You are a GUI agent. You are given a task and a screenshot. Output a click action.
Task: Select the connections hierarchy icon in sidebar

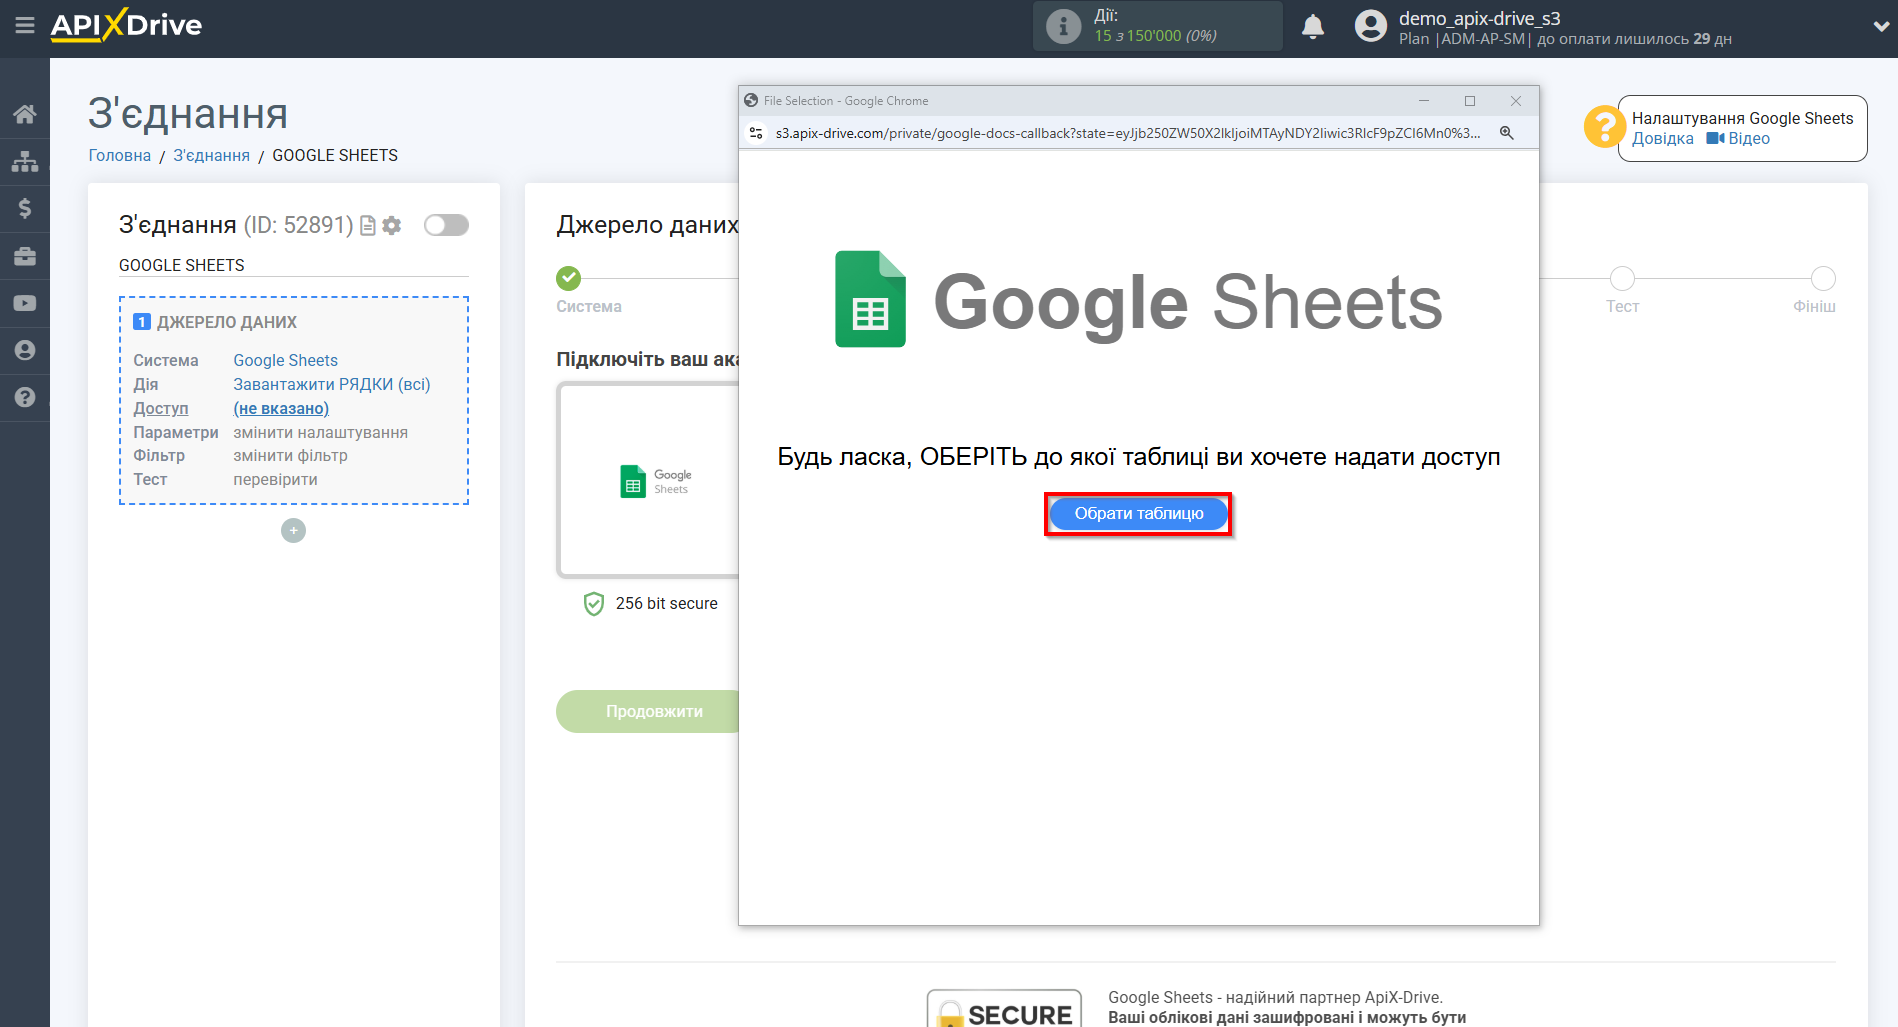coord(25,160)
